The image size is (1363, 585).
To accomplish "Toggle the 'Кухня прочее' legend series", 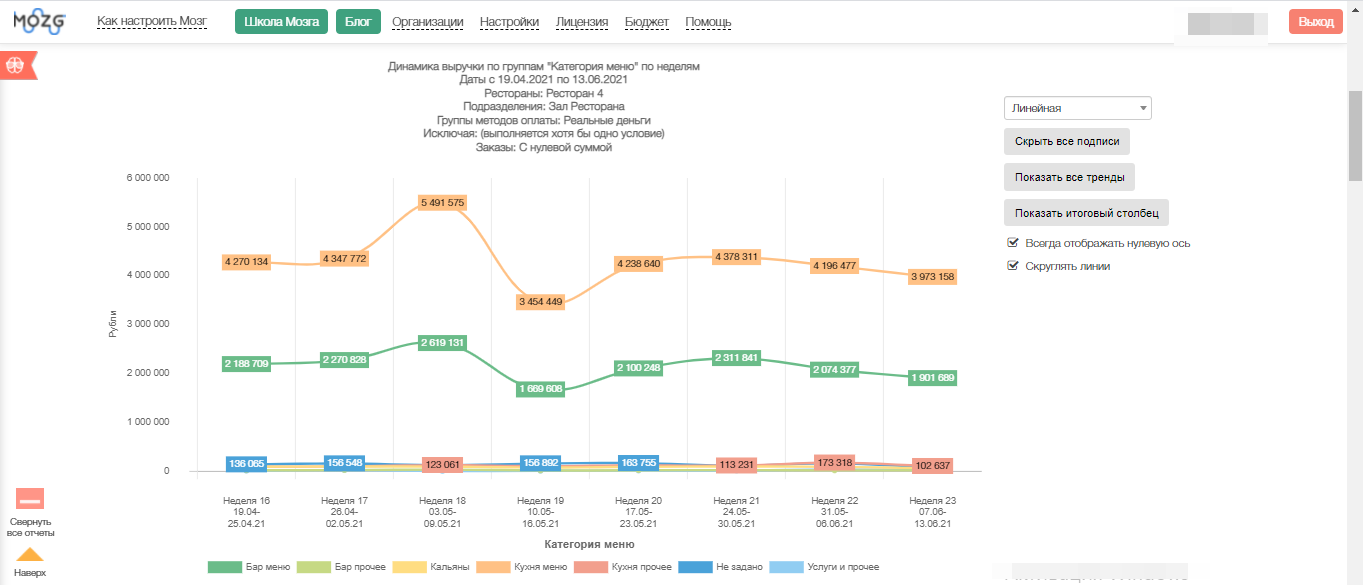I will point(592,567).
